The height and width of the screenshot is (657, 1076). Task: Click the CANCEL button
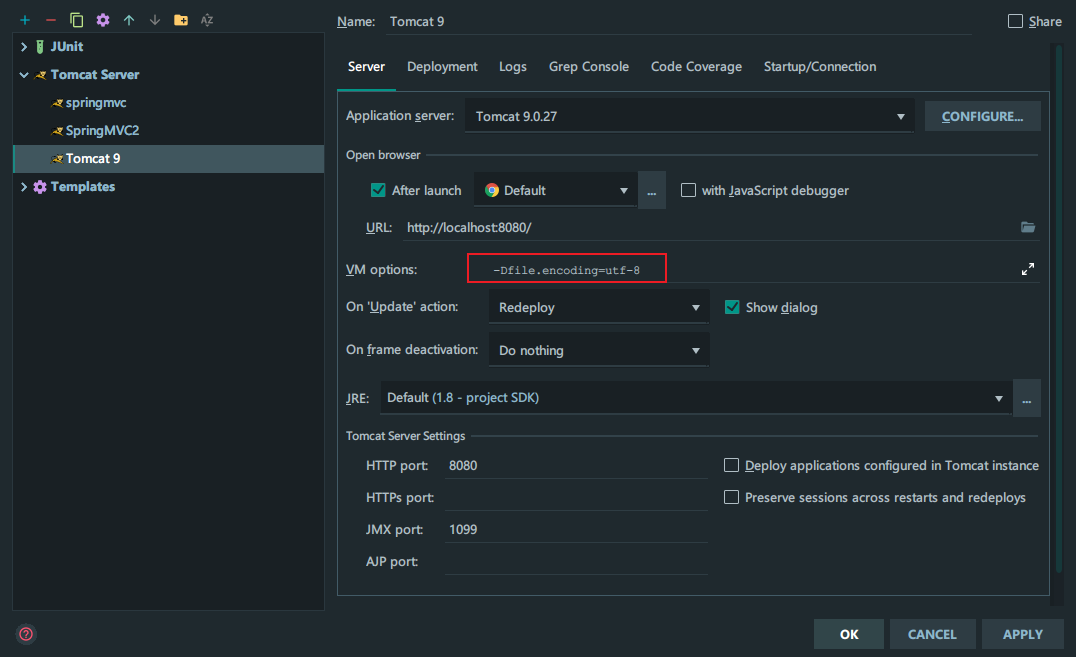tap(932, 634)
